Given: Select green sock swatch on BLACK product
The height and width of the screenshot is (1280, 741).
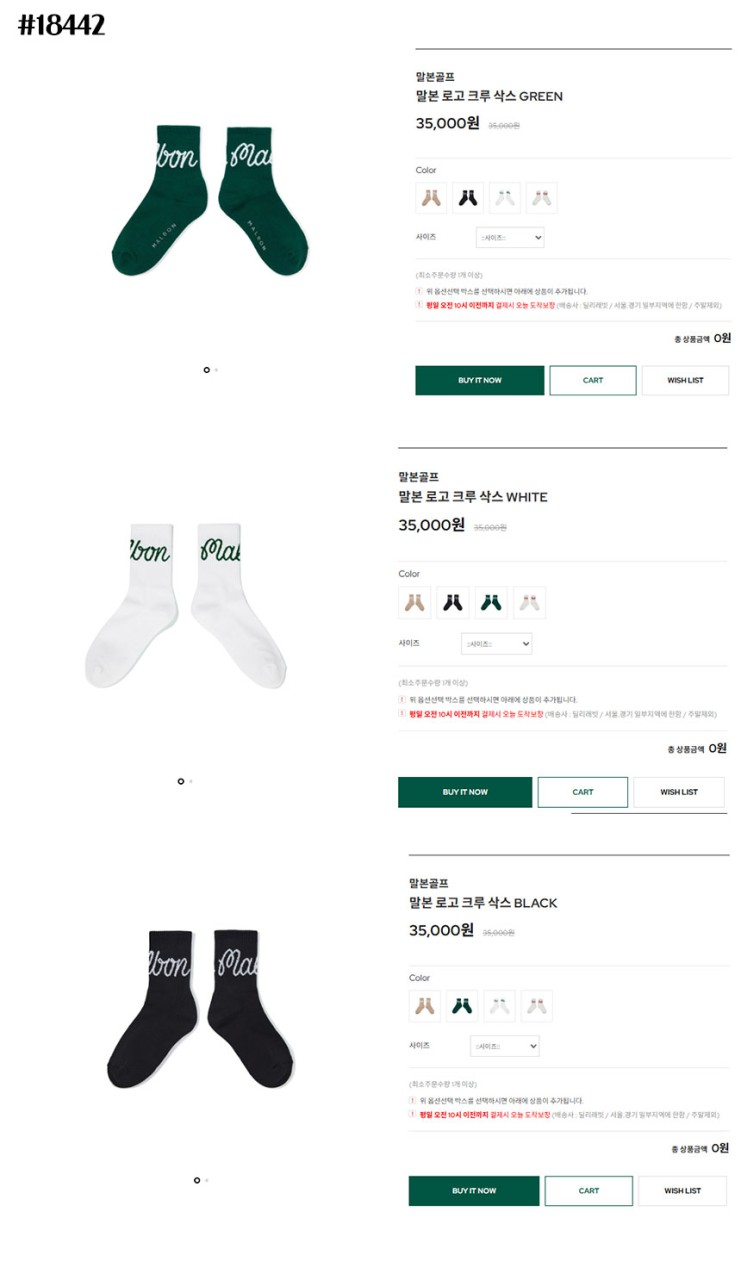Looking at the screenshot, I should coord(462,1006).
